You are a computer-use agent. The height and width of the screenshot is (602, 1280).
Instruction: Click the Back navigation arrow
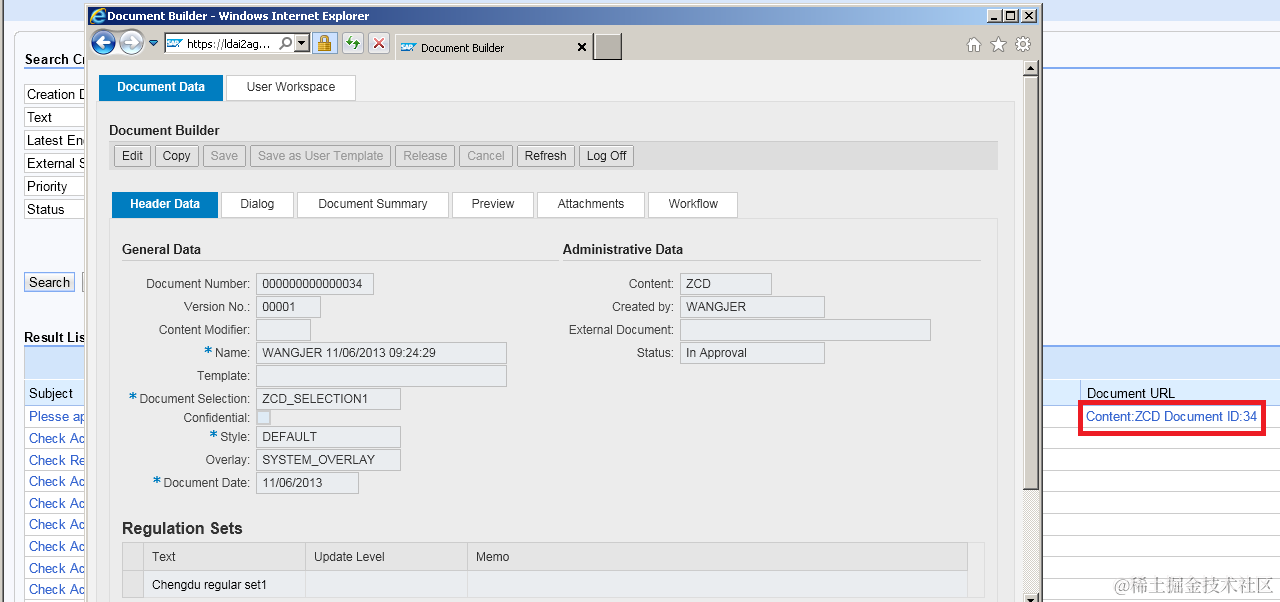pos(103,42)
